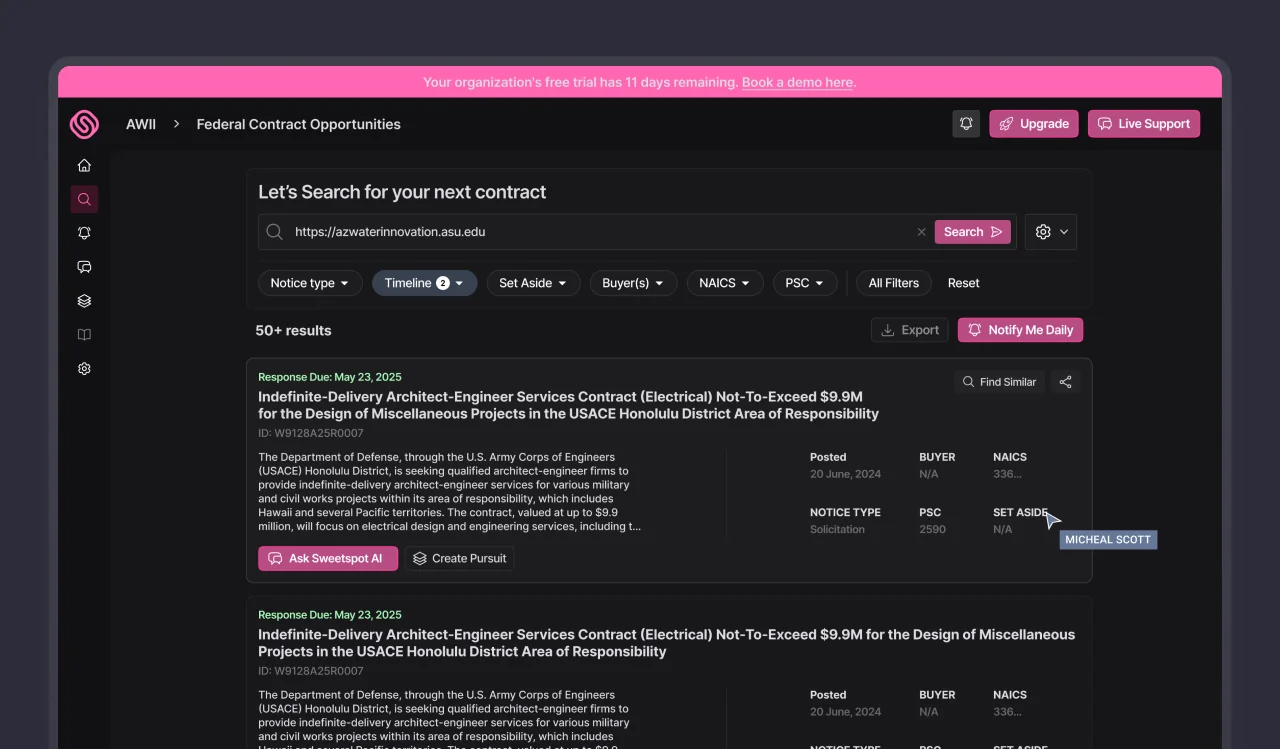Expand the Buyer(s) filter
Image resolution: width=1280 pixels, height=749 pixels.
coord(633,283)
